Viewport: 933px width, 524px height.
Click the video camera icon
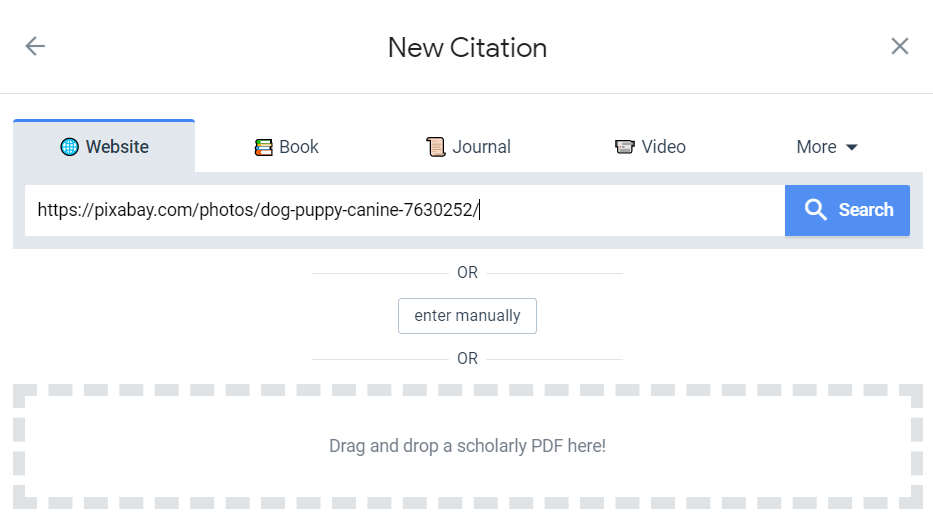624,147
